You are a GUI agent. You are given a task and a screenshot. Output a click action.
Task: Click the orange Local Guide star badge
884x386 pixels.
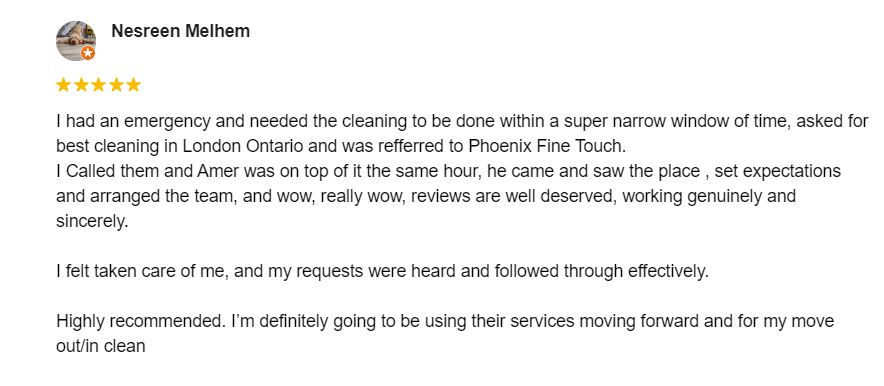(x=87, y=54)
